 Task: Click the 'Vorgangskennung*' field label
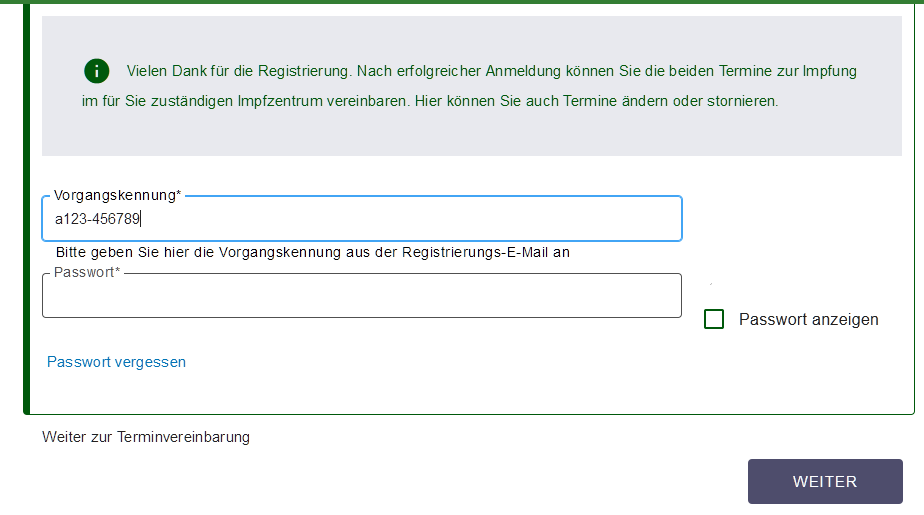click(117, 195)
